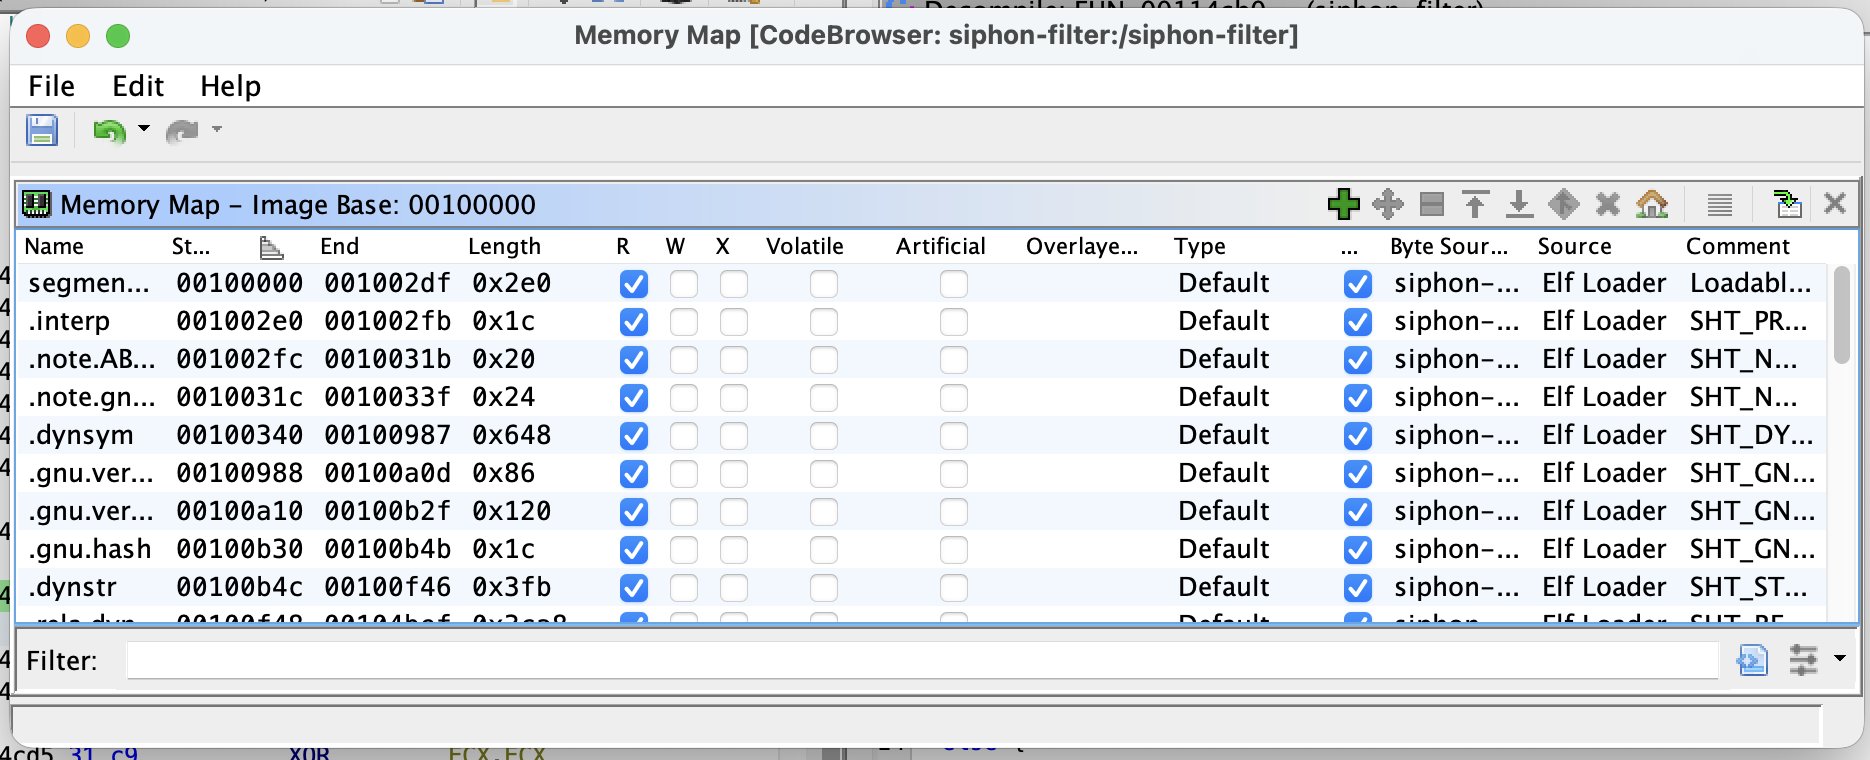Sort by Name column header
1870x760 pixels.
point(54,247)
